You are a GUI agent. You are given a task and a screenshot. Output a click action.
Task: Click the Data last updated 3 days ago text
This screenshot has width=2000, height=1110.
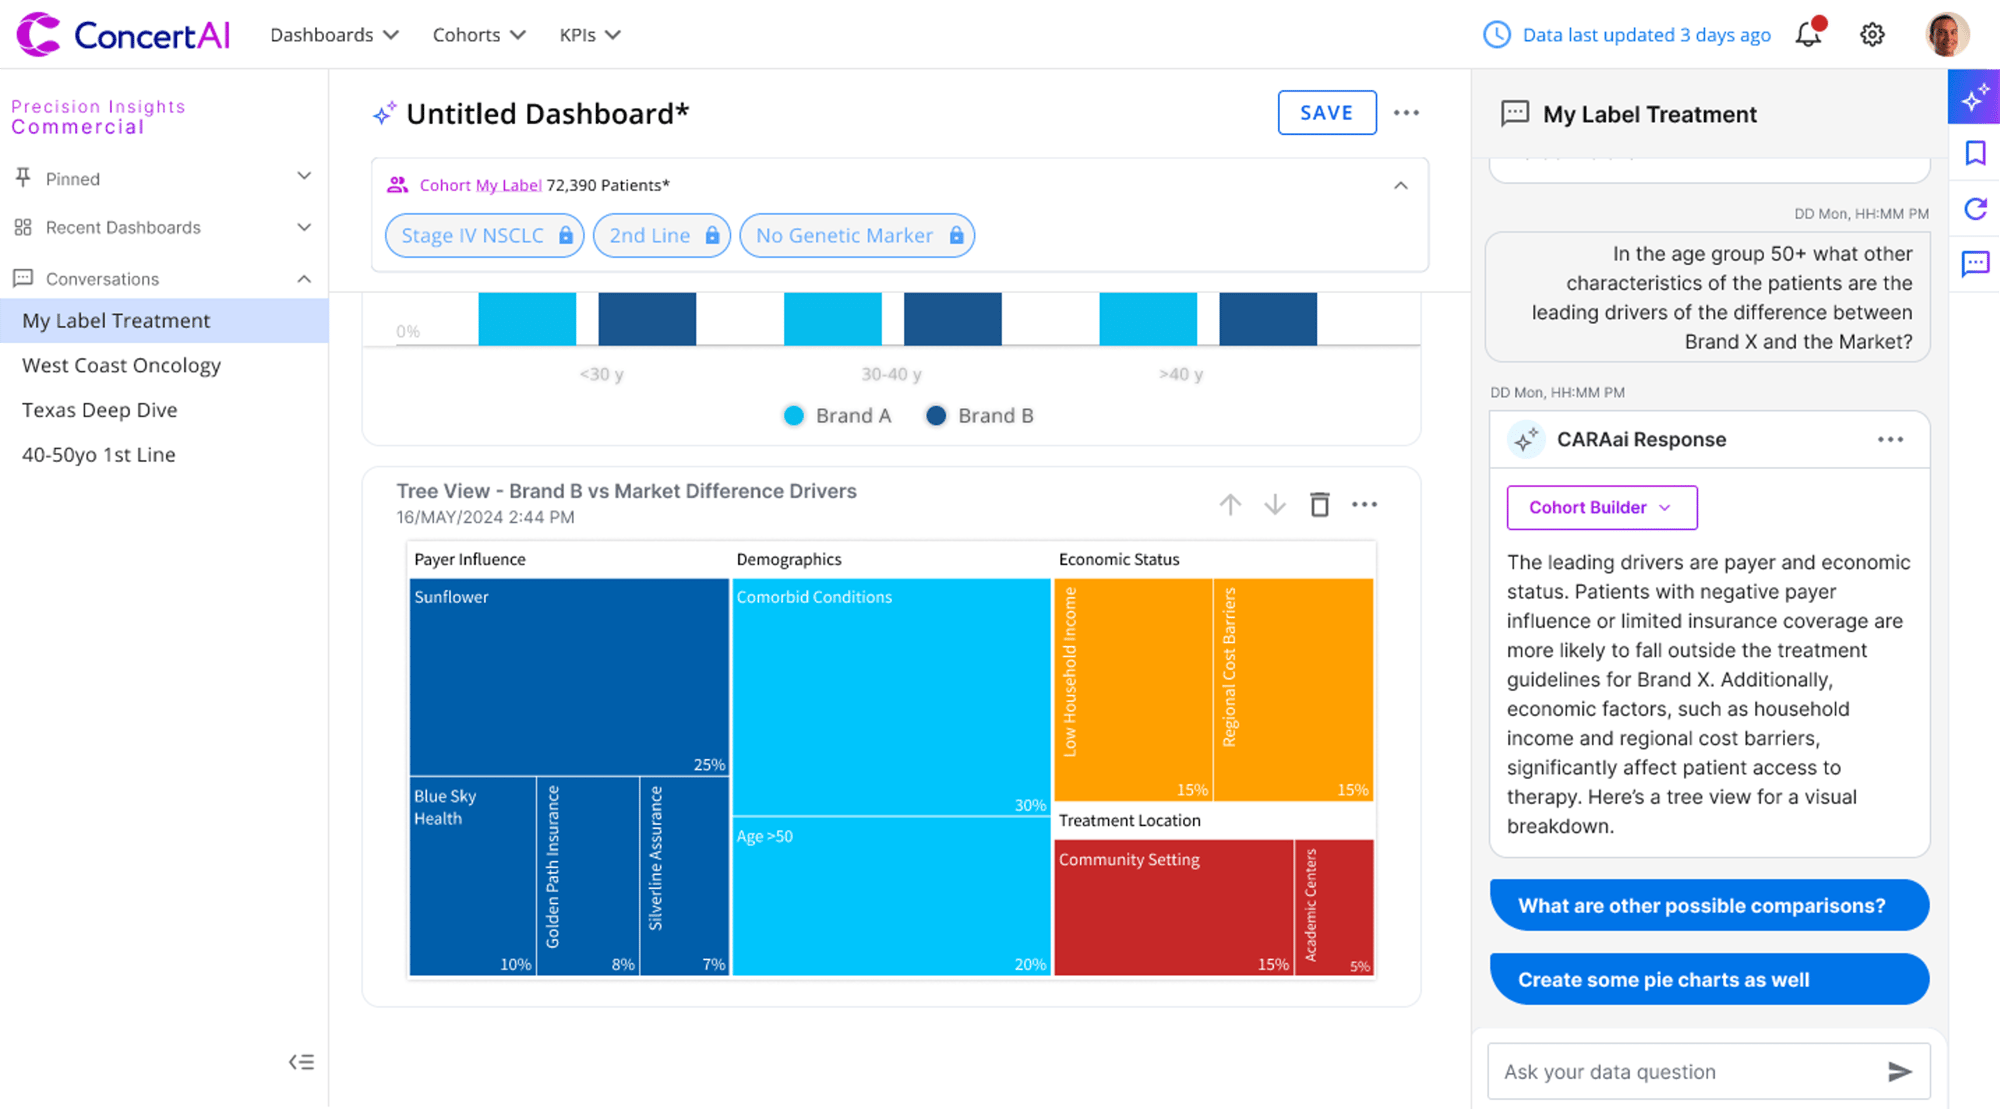1646,35
